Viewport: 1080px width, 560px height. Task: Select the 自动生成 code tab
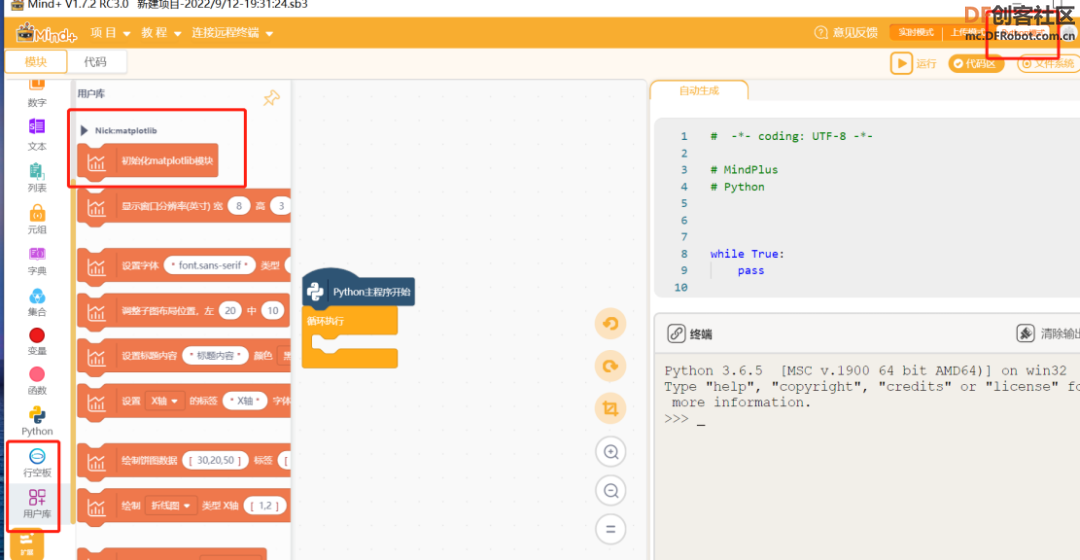tap(699, 90)
